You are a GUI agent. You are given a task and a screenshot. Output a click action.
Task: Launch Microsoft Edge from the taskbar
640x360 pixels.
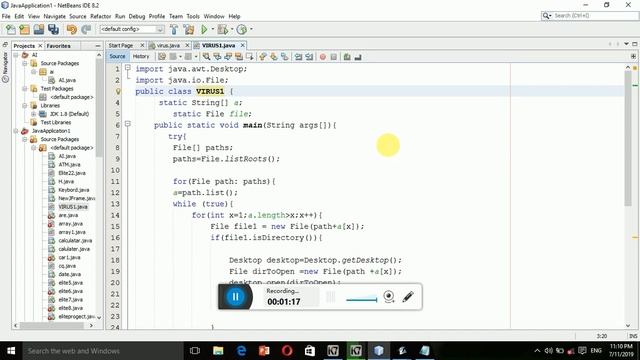pos(241,351)
